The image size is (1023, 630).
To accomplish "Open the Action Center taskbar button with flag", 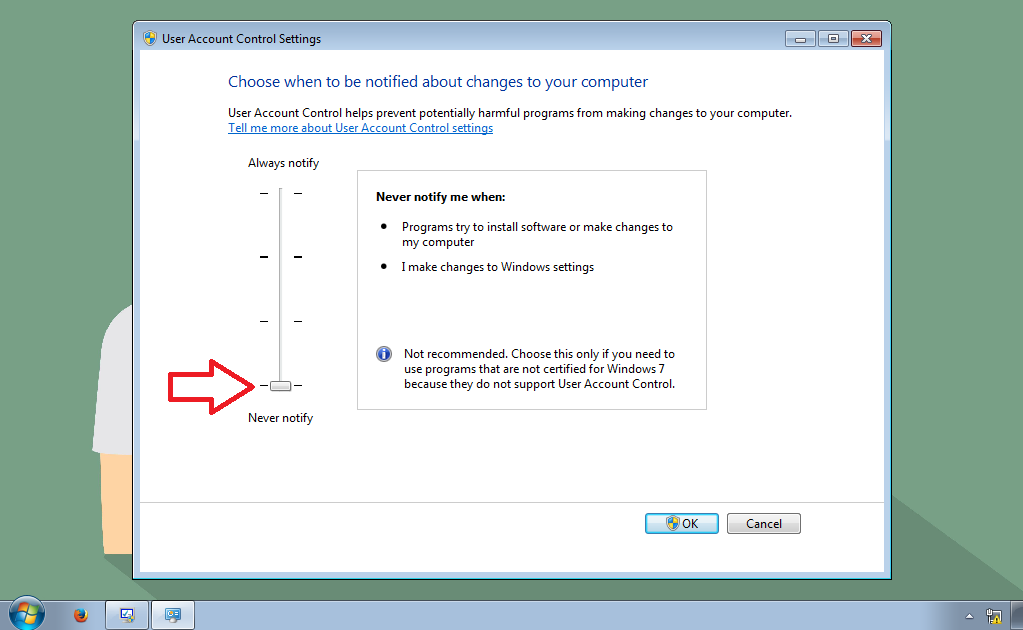I will pyautogui.click(x=127, y=615).
